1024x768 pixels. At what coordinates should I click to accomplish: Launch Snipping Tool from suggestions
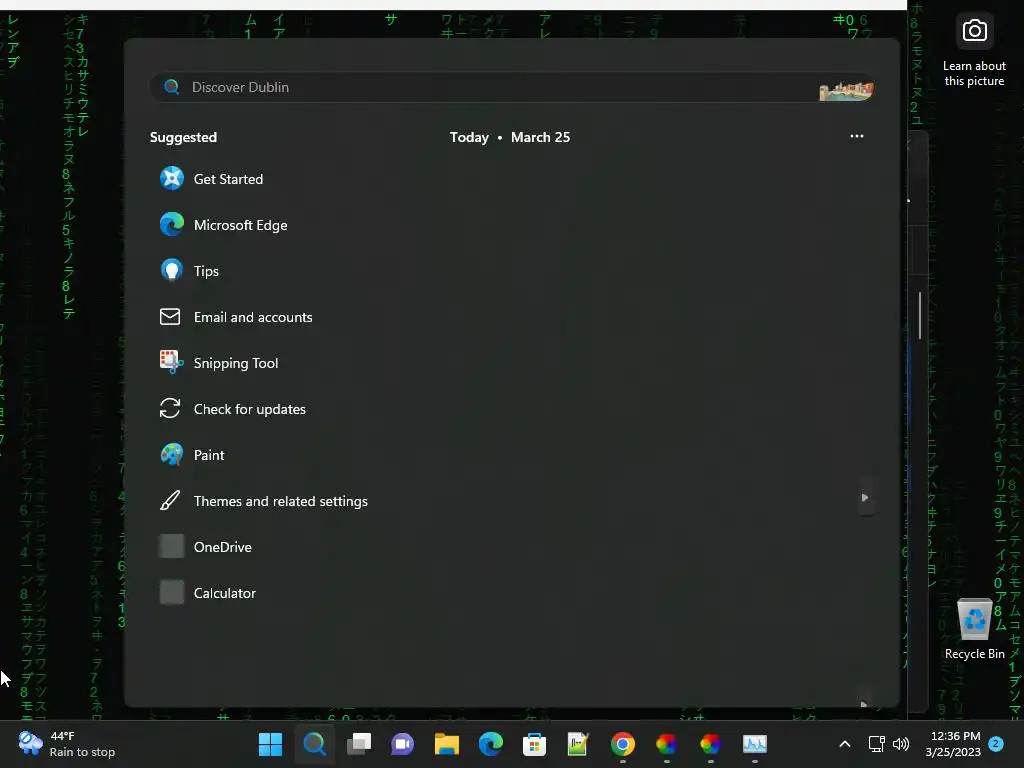point(219,363)
